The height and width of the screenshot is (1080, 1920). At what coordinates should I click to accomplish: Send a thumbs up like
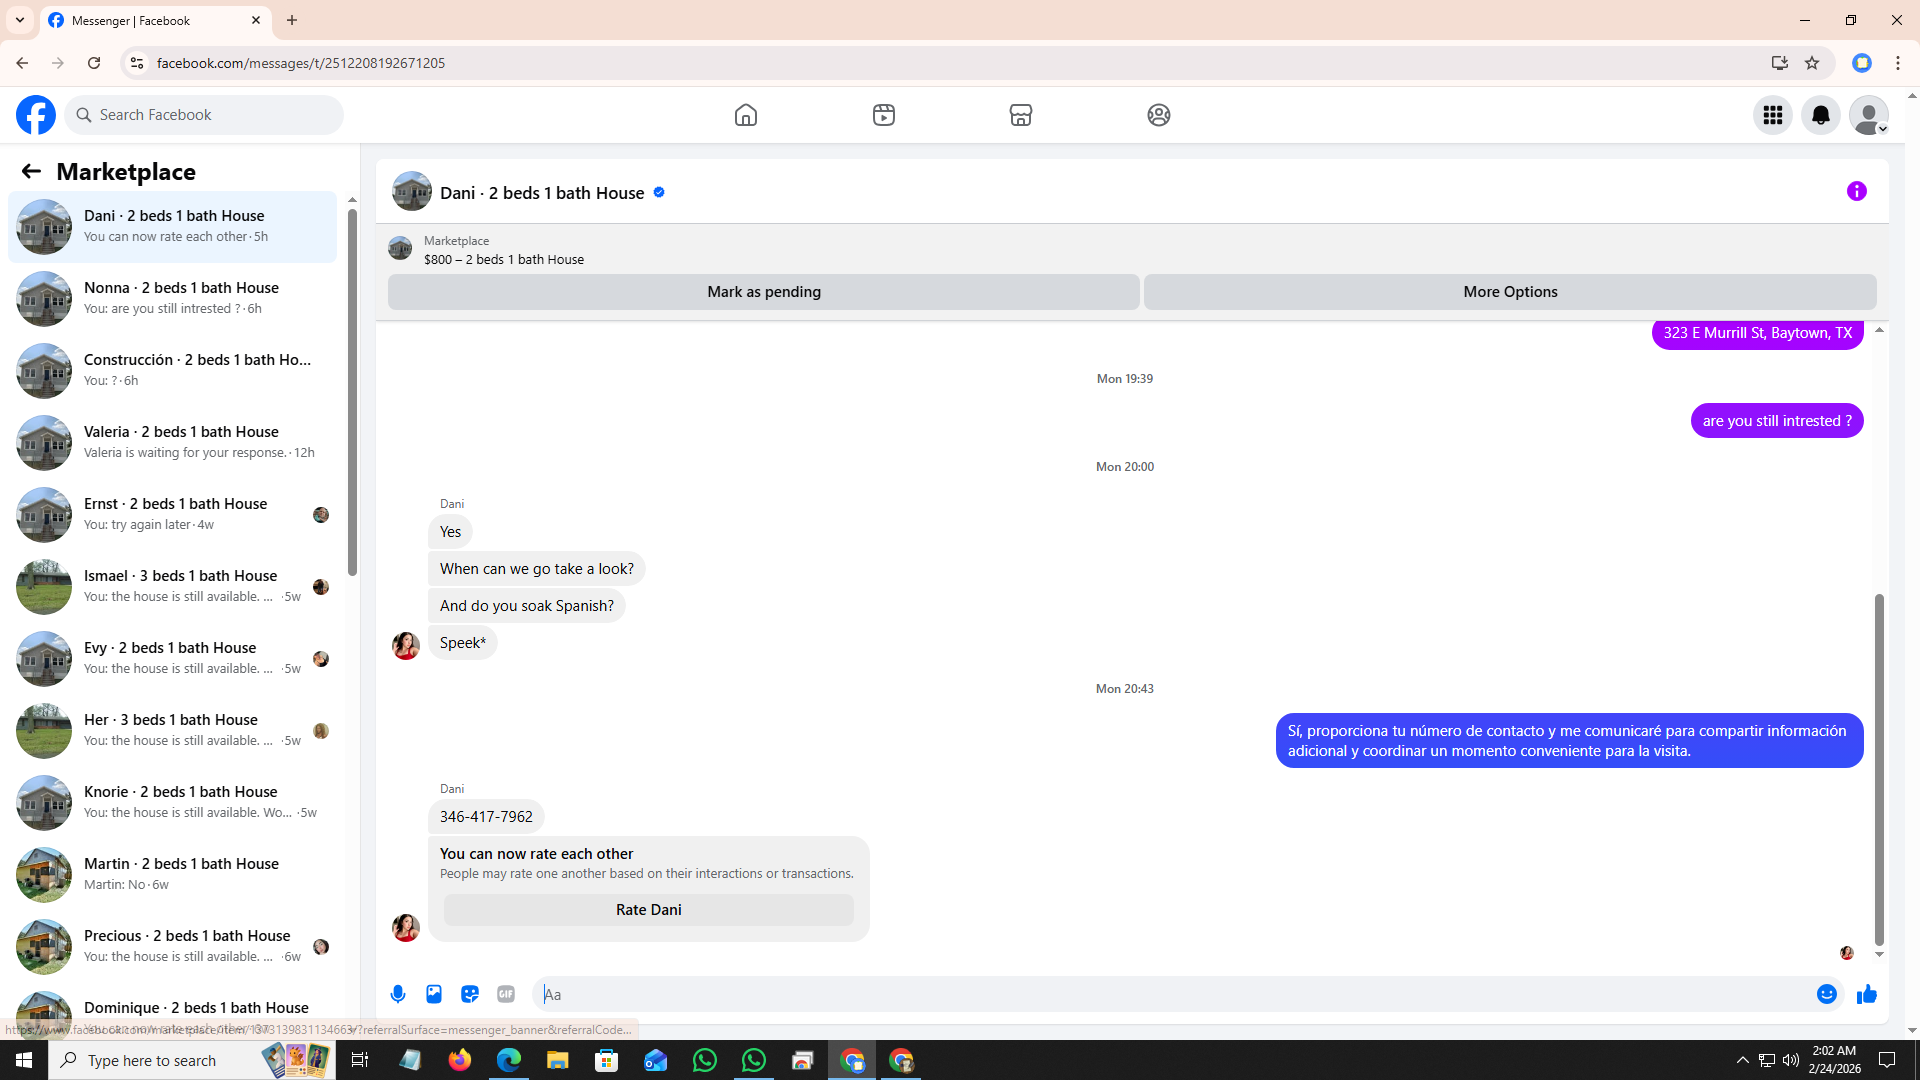click(x=1866, y=994)
